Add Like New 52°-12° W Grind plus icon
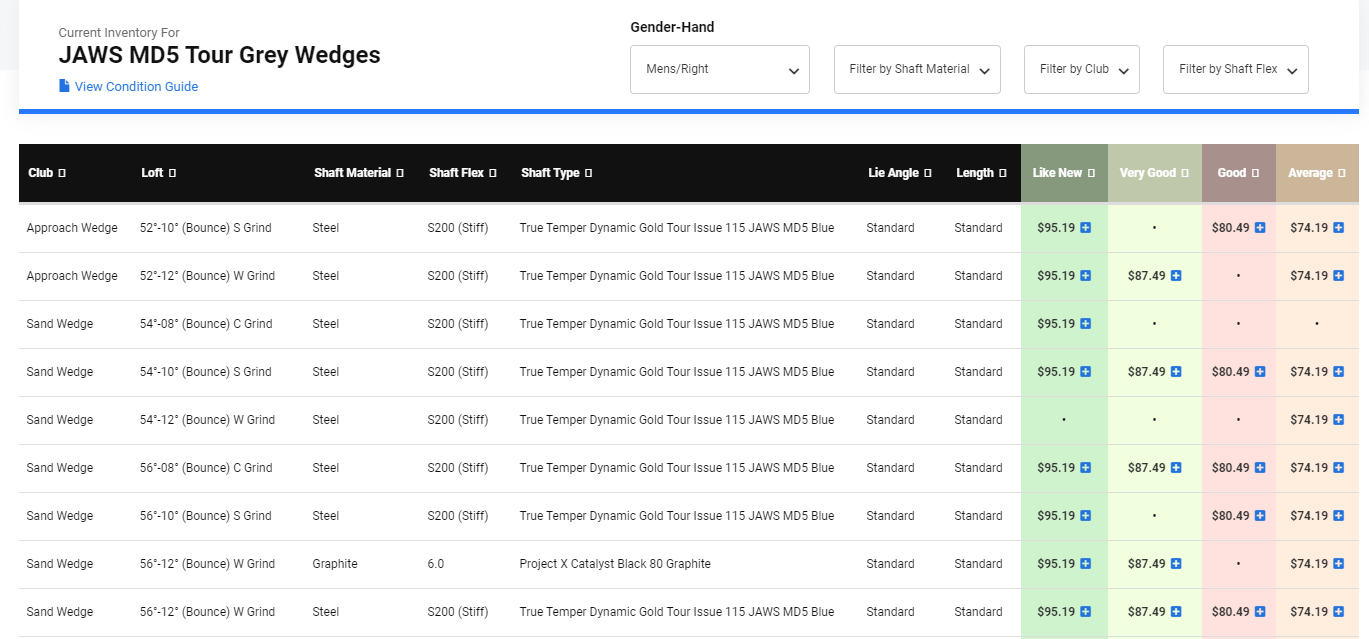 (1086, 276)
